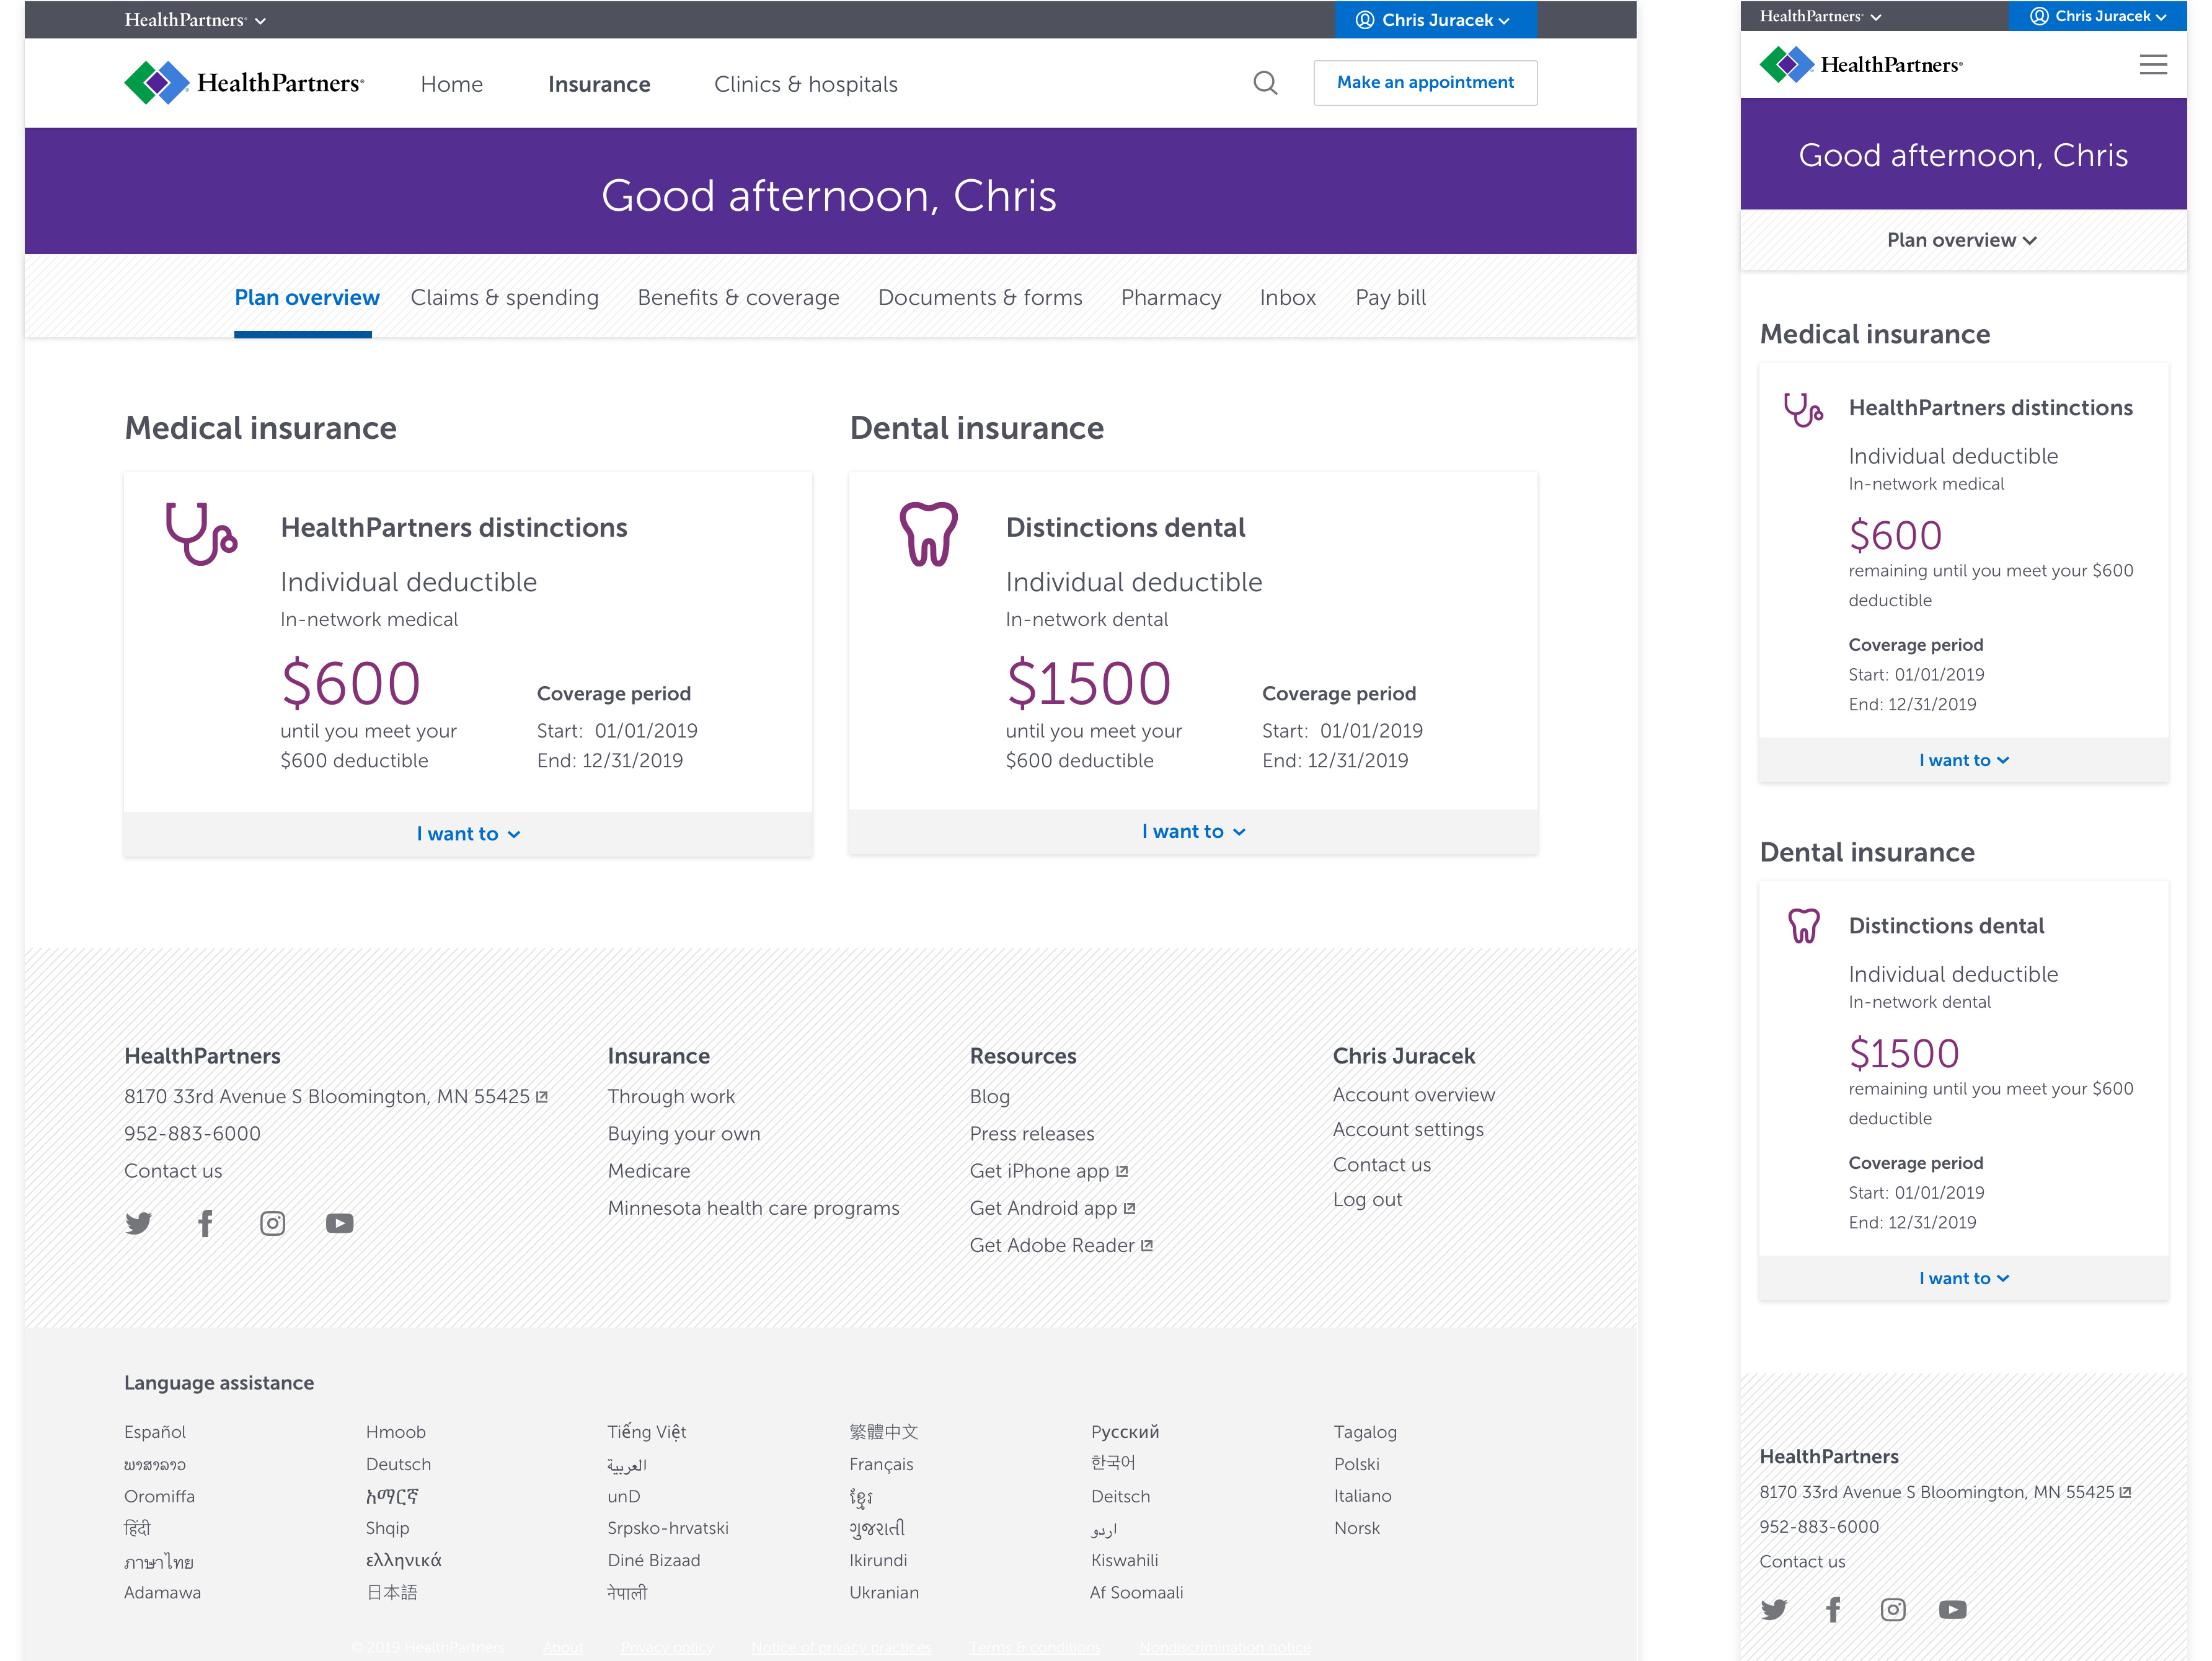
Task: Click YouTube icon in desktop footer
Action: coord(340,1223)
